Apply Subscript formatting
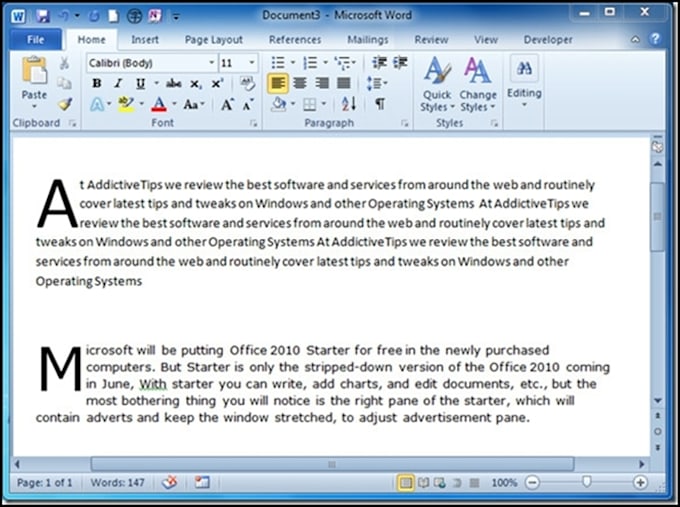This screenshot has height=507, width=680. tap(196, 84)
